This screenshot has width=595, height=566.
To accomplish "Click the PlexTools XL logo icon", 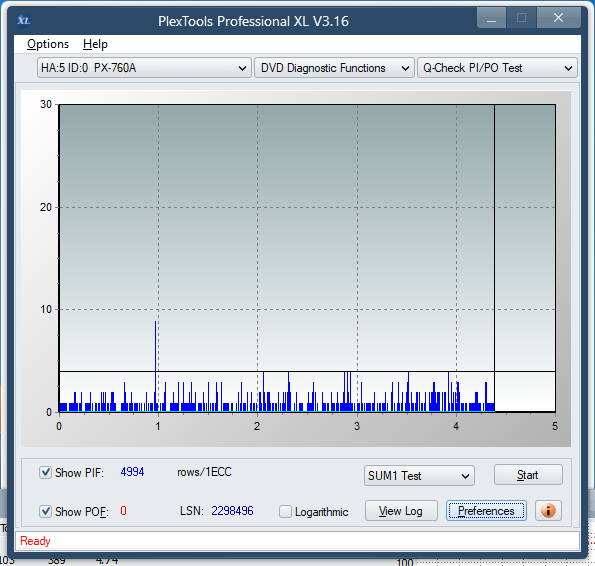I will (24, 20).
